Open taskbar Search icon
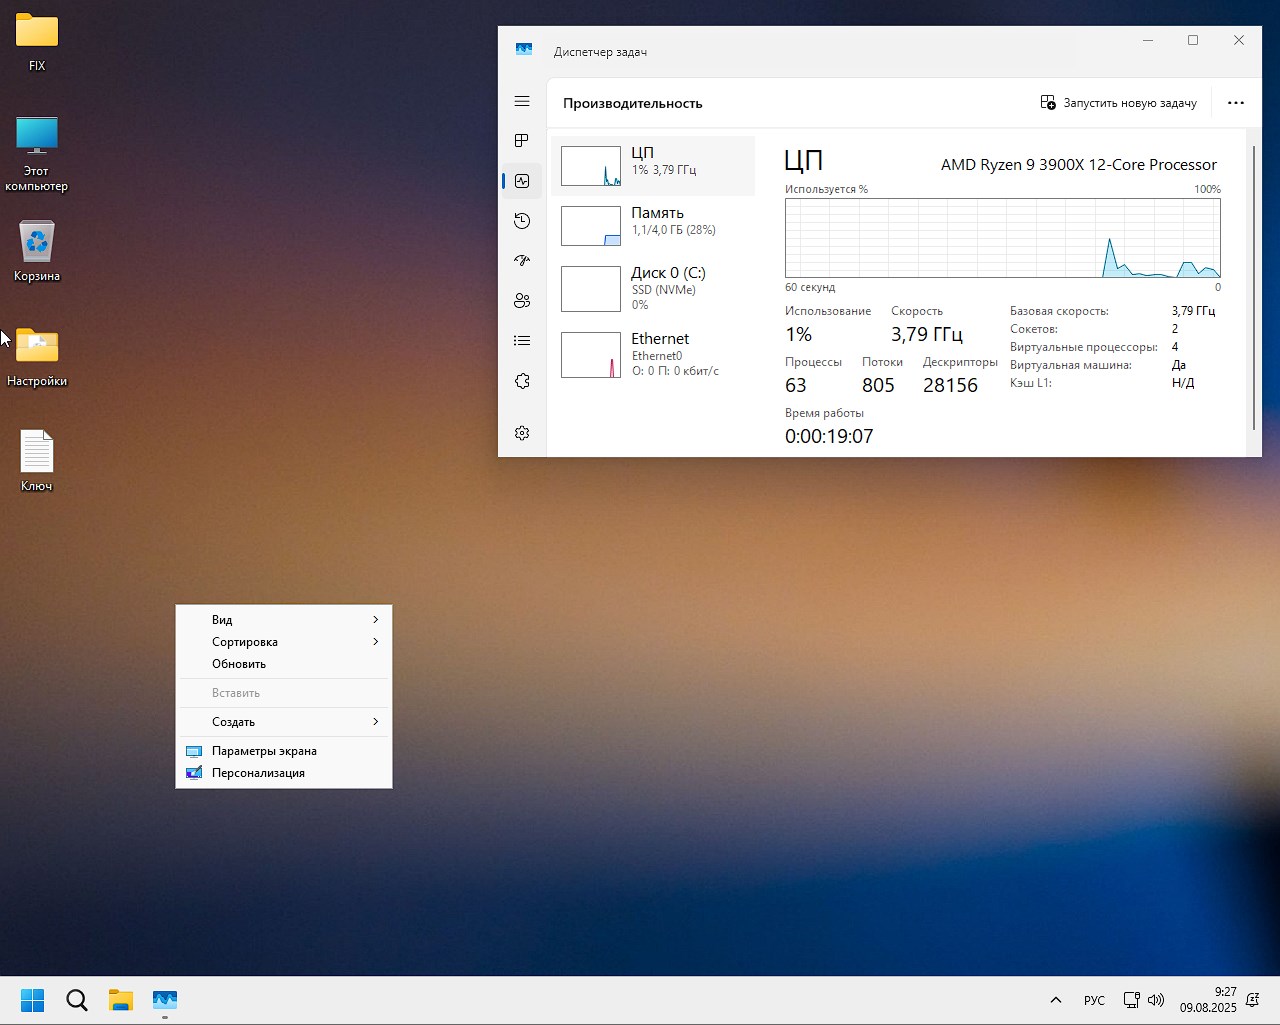 point(77,1000)
